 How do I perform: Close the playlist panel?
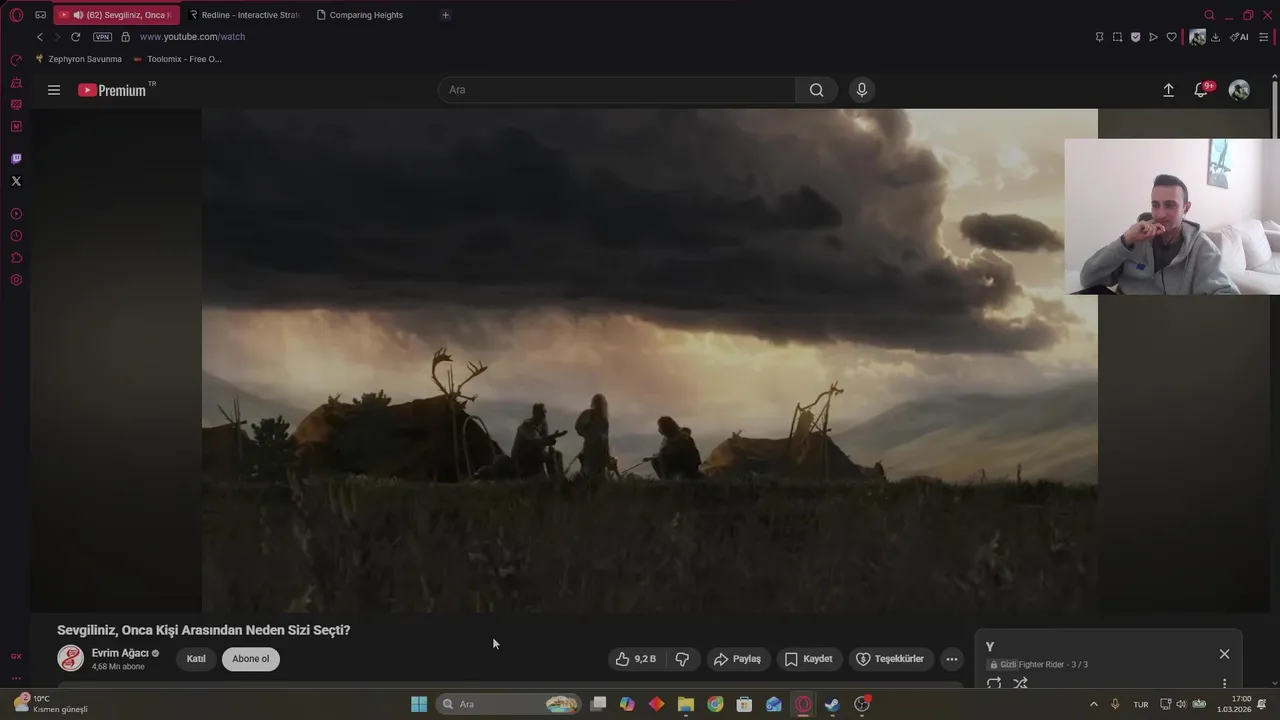click(x=1224, y=654)
